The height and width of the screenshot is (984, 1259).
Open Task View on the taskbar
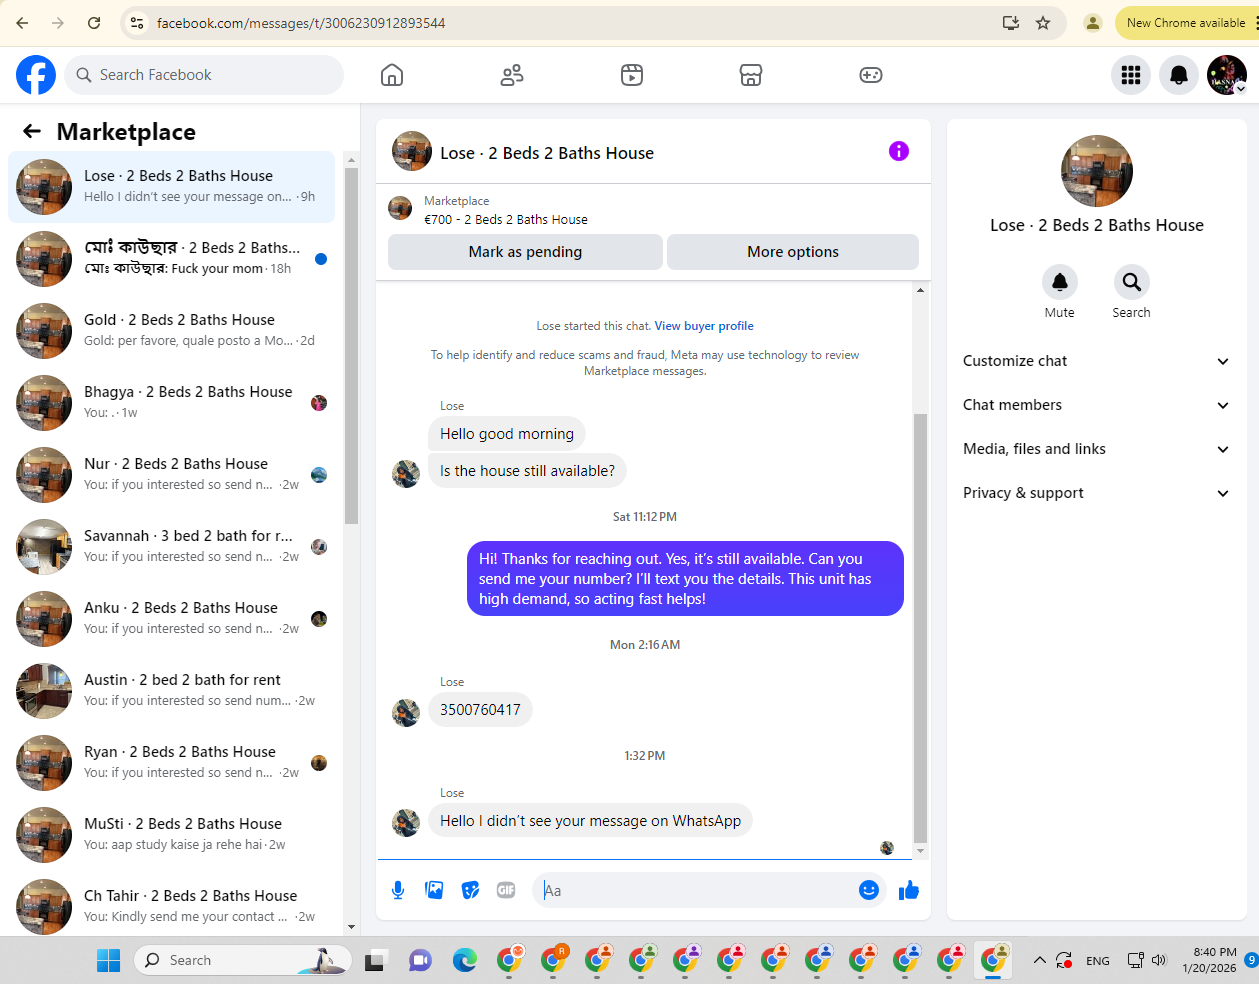[376, 960]
